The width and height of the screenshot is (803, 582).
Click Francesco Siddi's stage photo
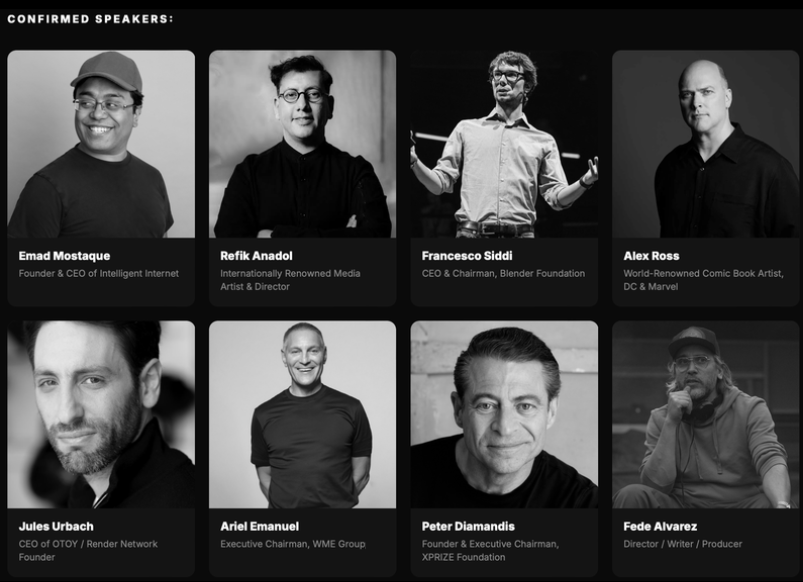[x=504, y=144]
